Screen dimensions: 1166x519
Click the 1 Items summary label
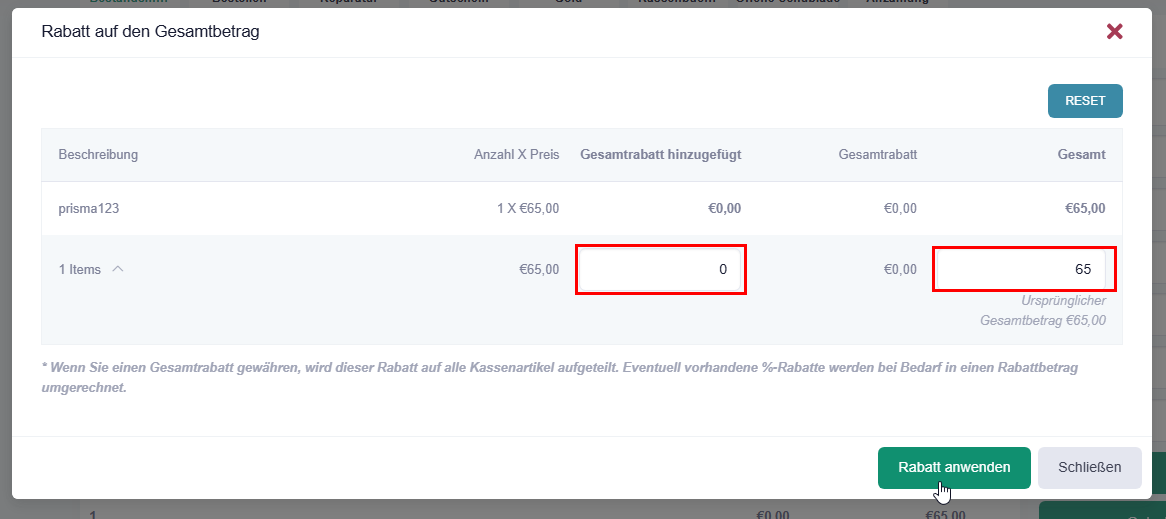click(80, 270)
